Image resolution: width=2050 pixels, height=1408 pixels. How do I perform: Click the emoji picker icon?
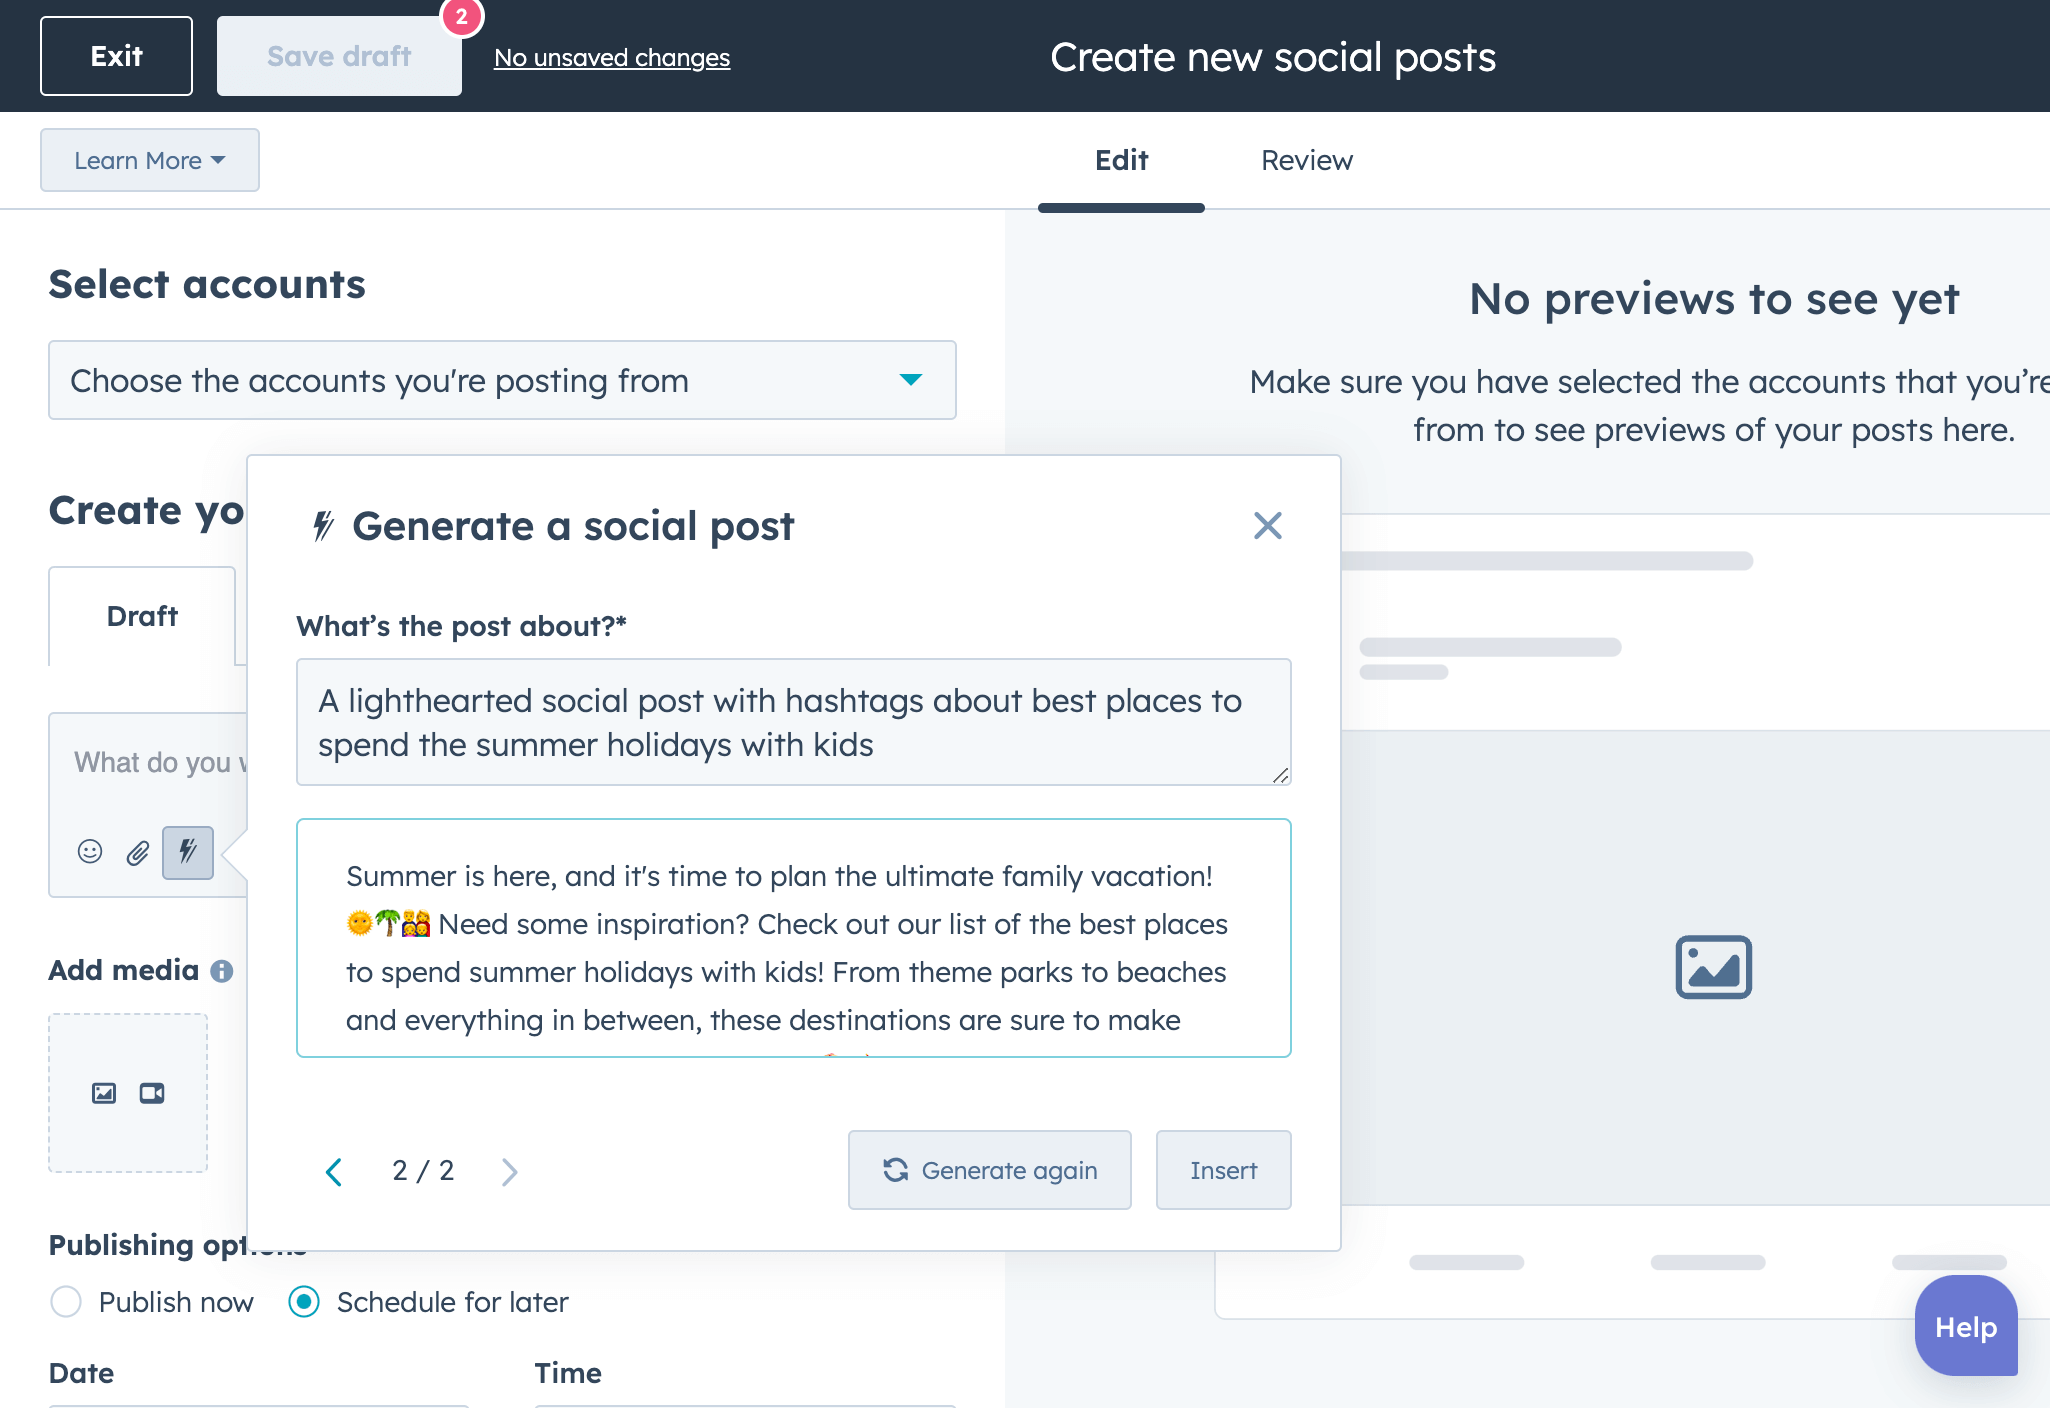[89, 852]
